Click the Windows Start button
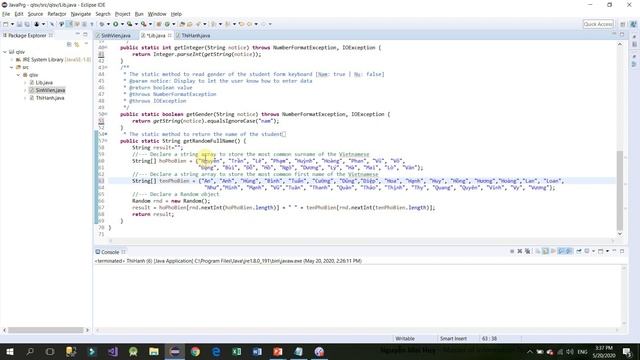This screenshot has height=360, width=640. tap(10, 351)
